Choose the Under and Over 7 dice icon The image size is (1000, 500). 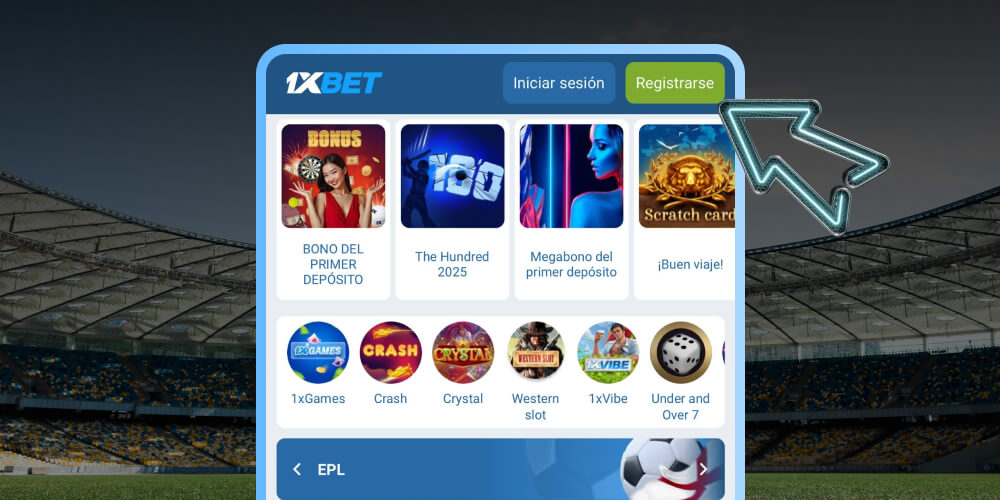coord(680,352)
